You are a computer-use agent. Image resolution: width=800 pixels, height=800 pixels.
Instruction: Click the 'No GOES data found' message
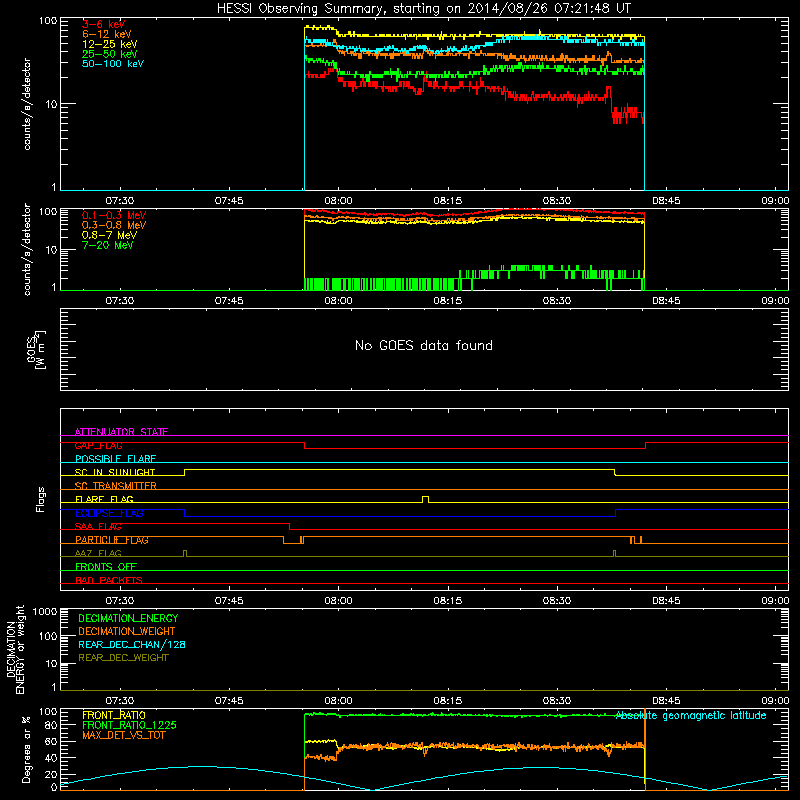[x=424, y=345]
